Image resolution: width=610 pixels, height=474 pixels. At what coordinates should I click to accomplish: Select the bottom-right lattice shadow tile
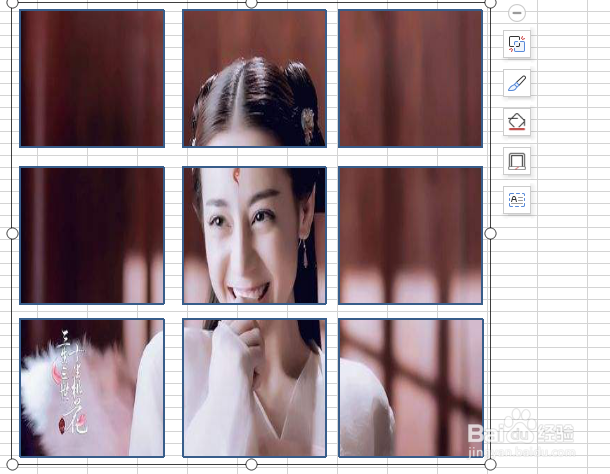pos(410,388)
